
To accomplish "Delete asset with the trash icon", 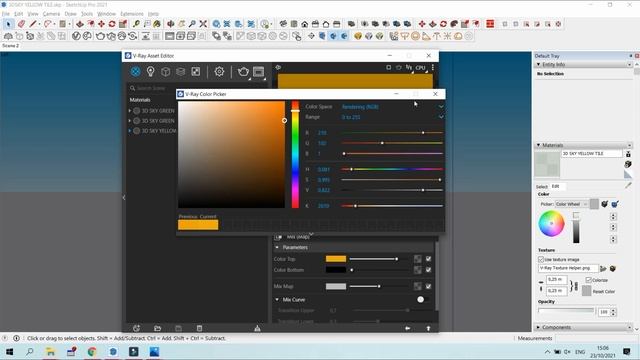I will (x=199, y=328).
